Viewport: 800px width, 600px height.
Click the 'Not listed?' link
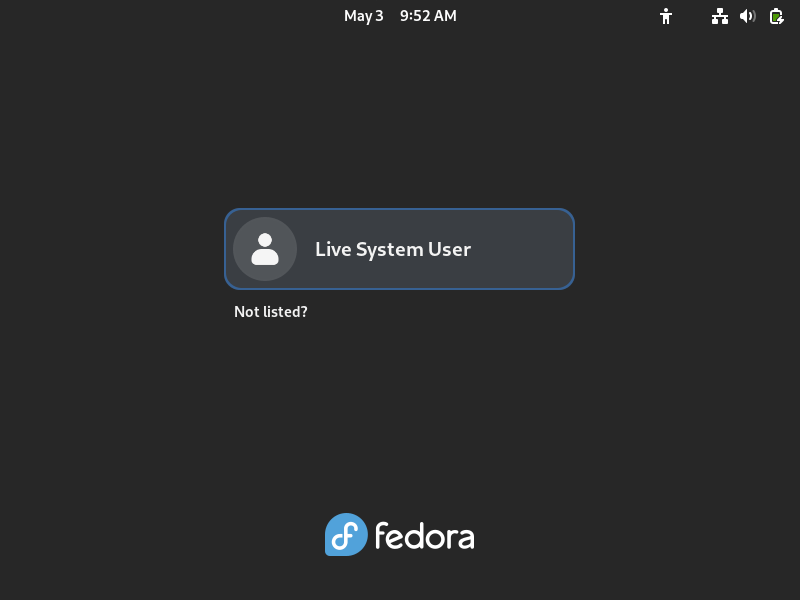[x=271, y=312]
